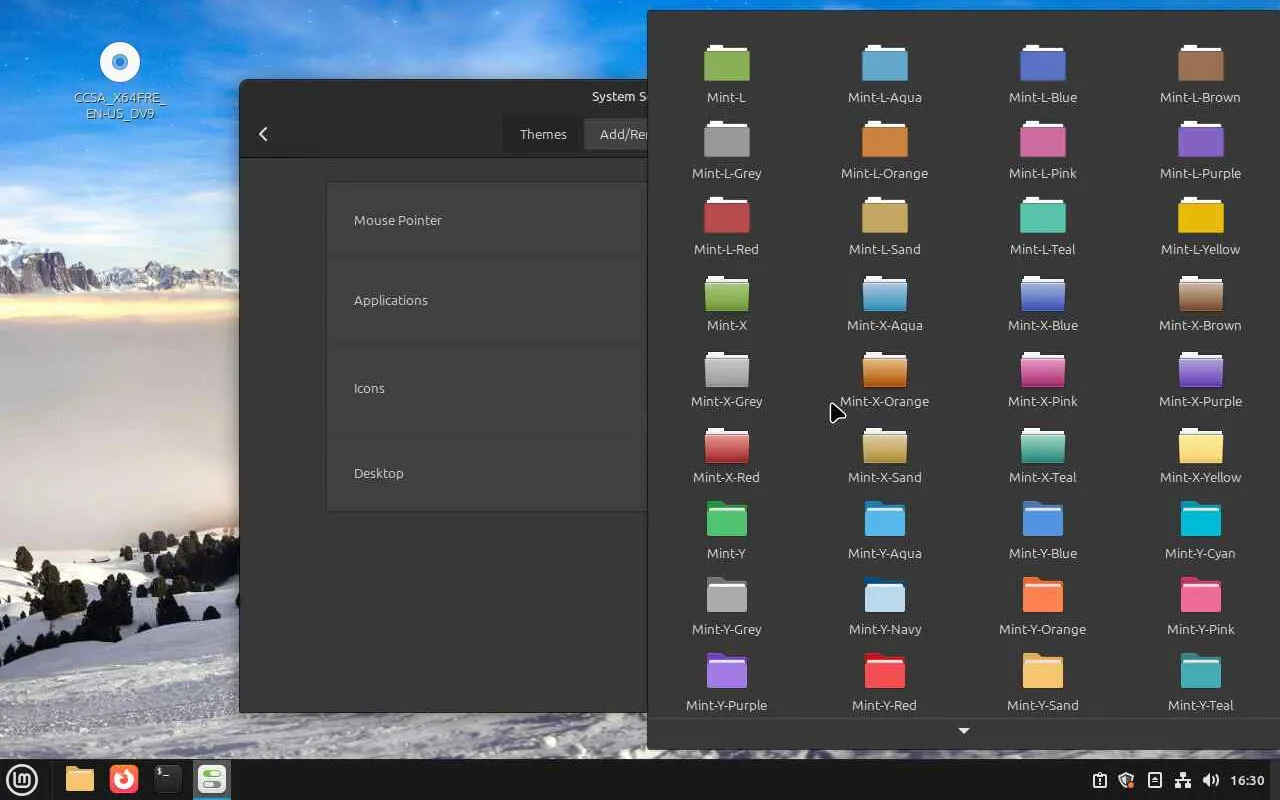
Task: Select the Mint-L-Red icon theme
Action: click(726, 226)
